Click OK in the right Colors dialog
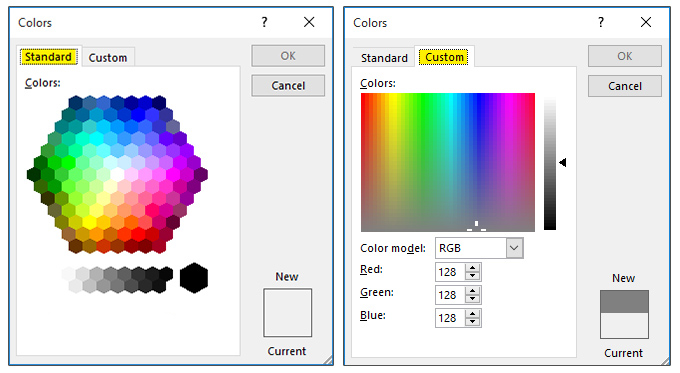680x373 pixels. click(x=624, y=56)
